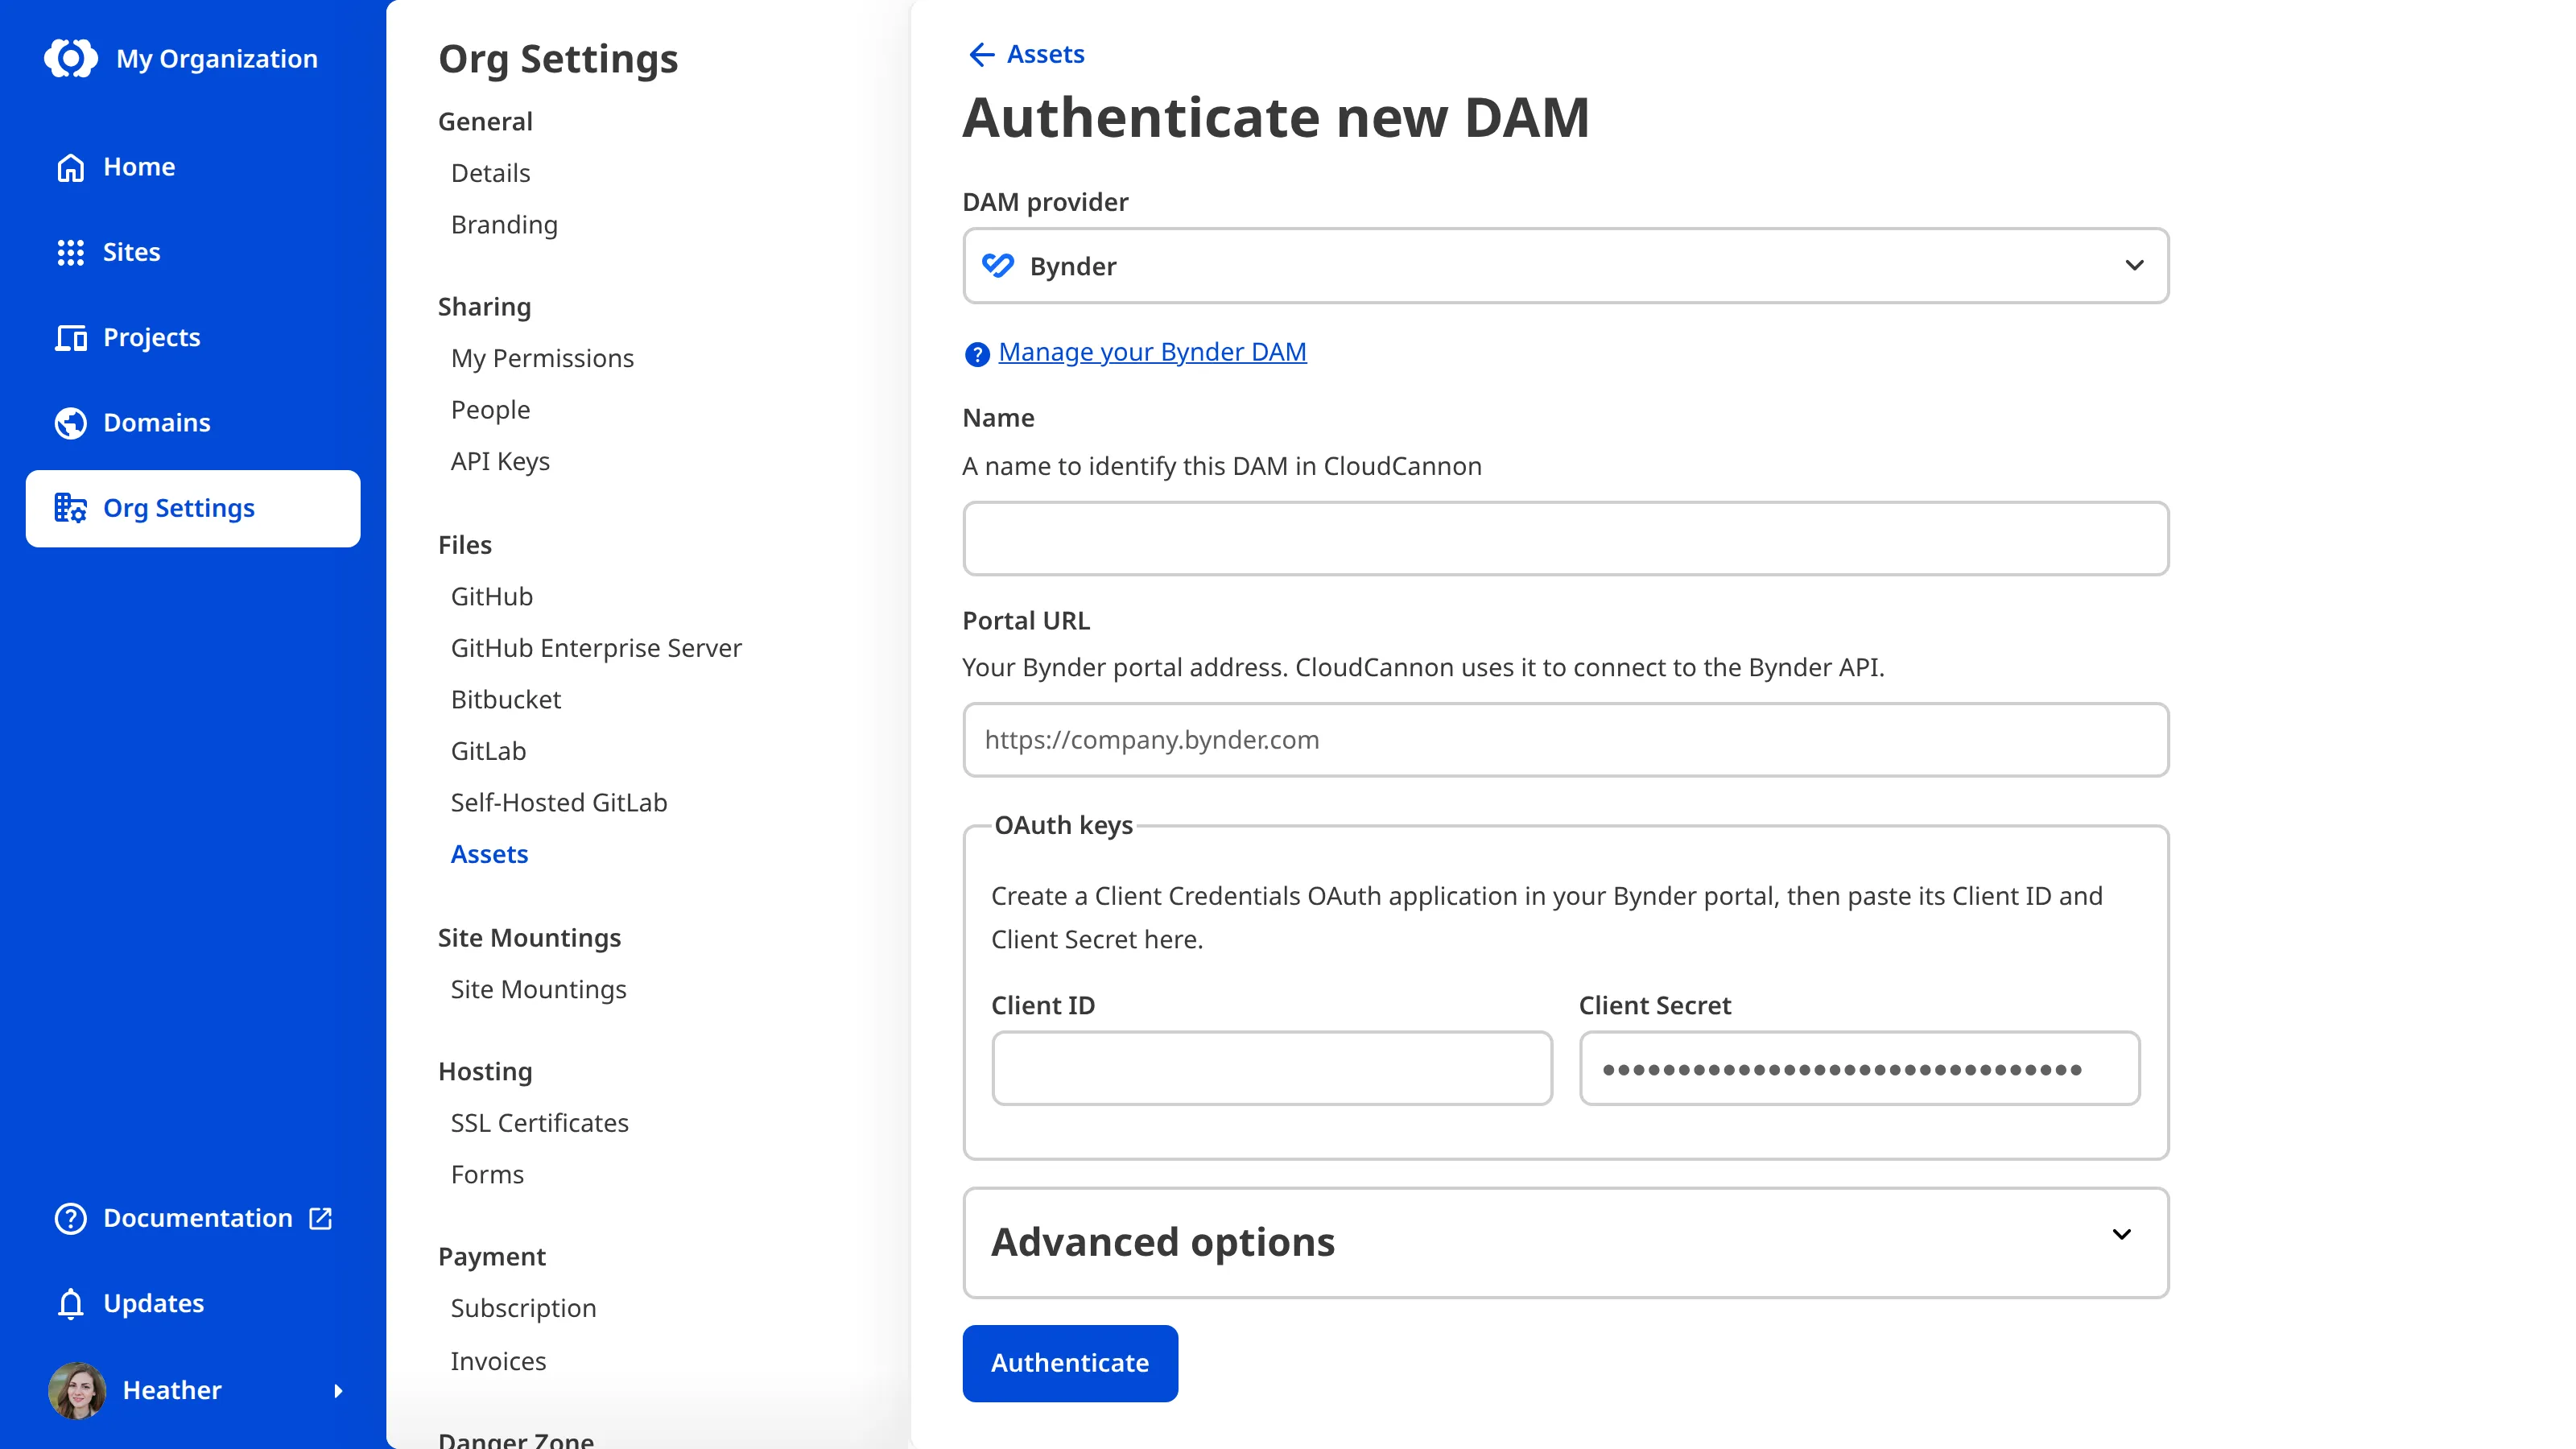Open the DAM provider dropdown
Screen dimensions: 2576x1449
click(x=1565, y=265)
